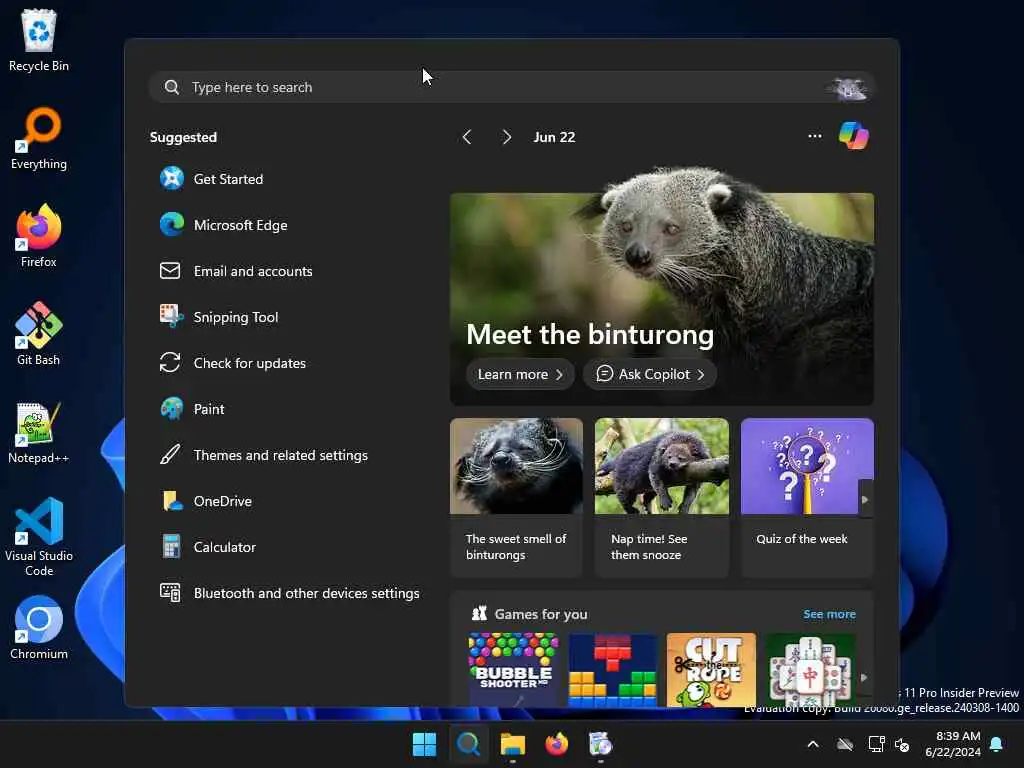This screenshot has width=1024, height=768.
Task: Select the Git Bash desktop shortcut
Action: (x=39, y=334)
